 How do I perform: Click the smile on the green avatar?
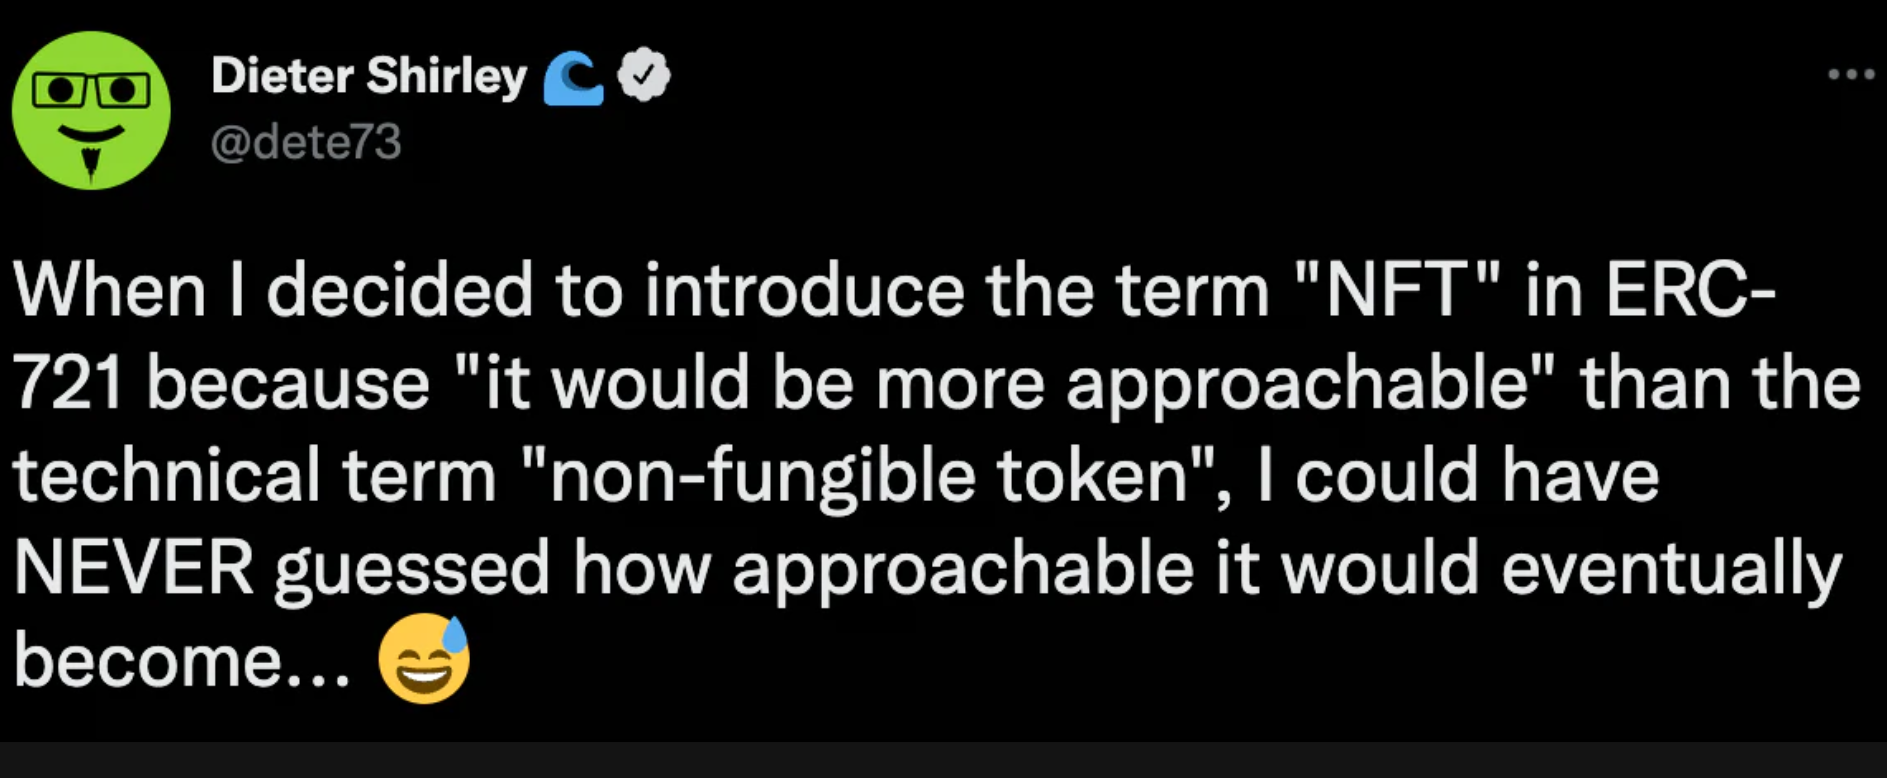tap(91, 133)
